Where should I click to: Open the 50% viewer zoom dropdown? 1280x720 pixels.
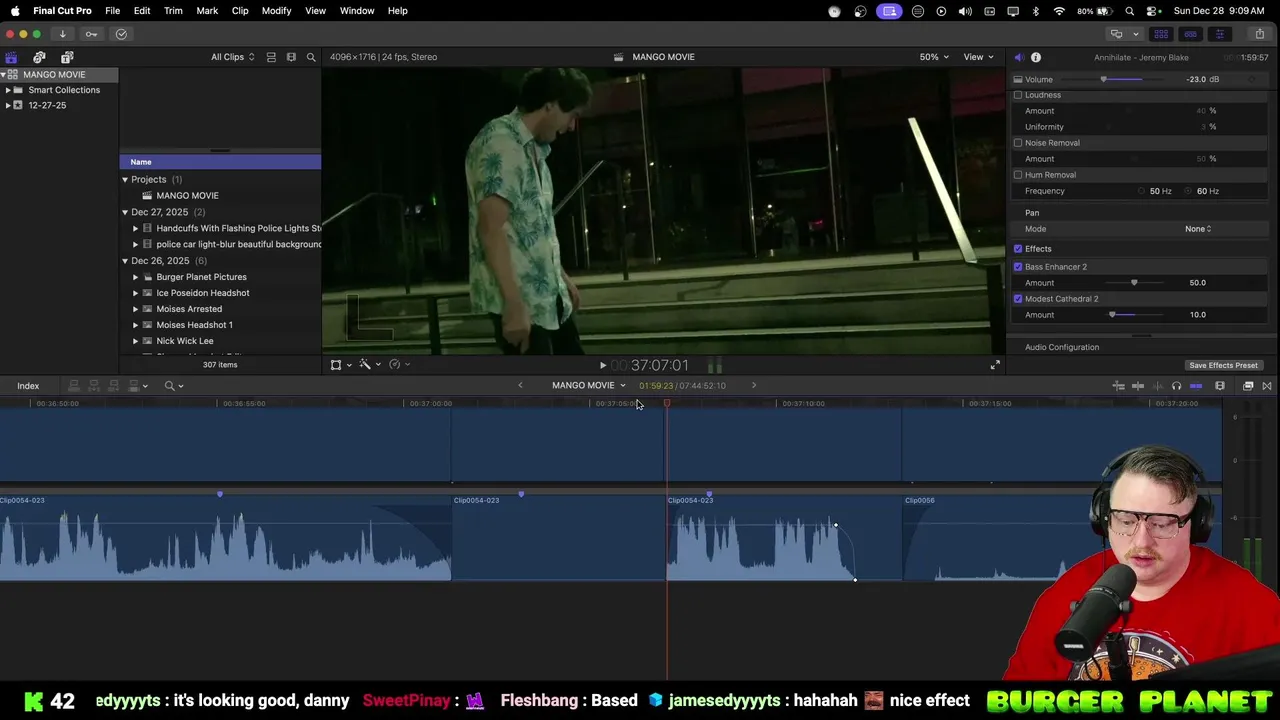[x=934, y=57]
